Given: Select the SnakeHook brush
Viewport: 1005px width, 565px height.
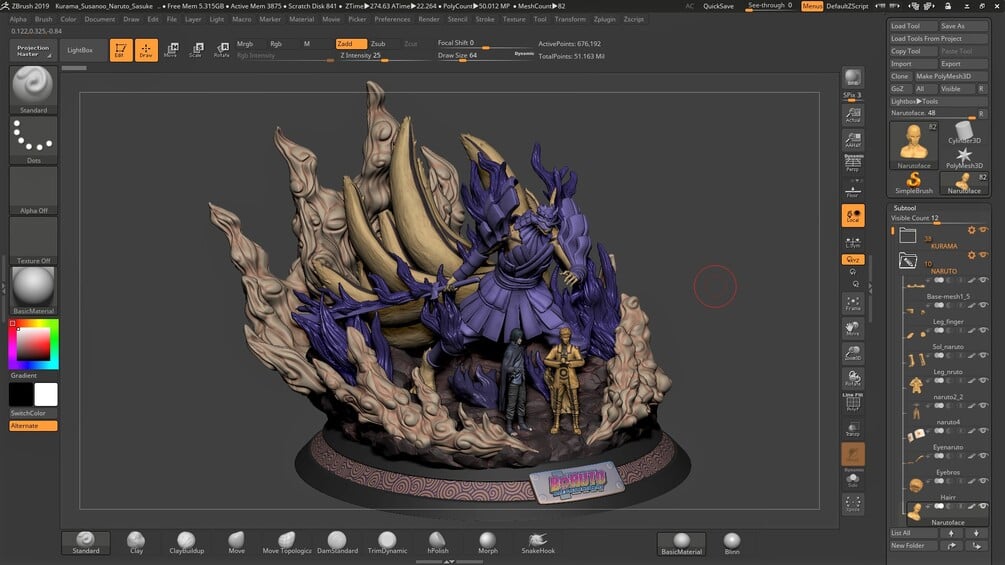Looking at the screenshot, I should point(538,543).
